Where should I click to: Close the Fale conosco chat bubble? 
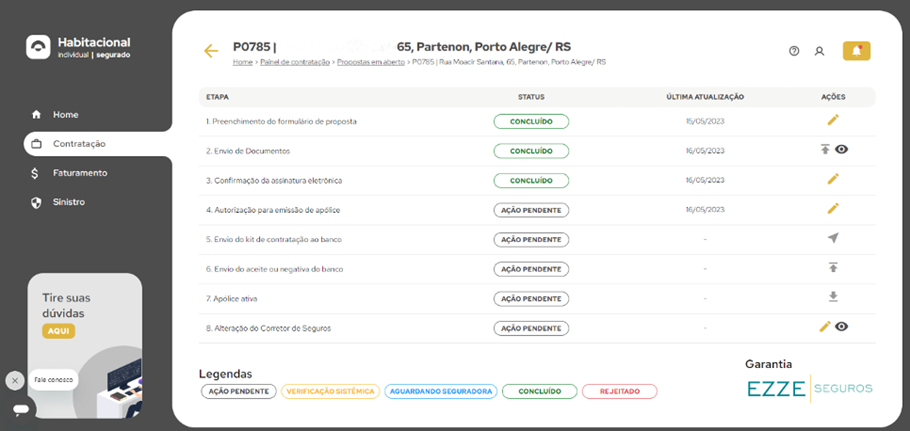(15, 381)
